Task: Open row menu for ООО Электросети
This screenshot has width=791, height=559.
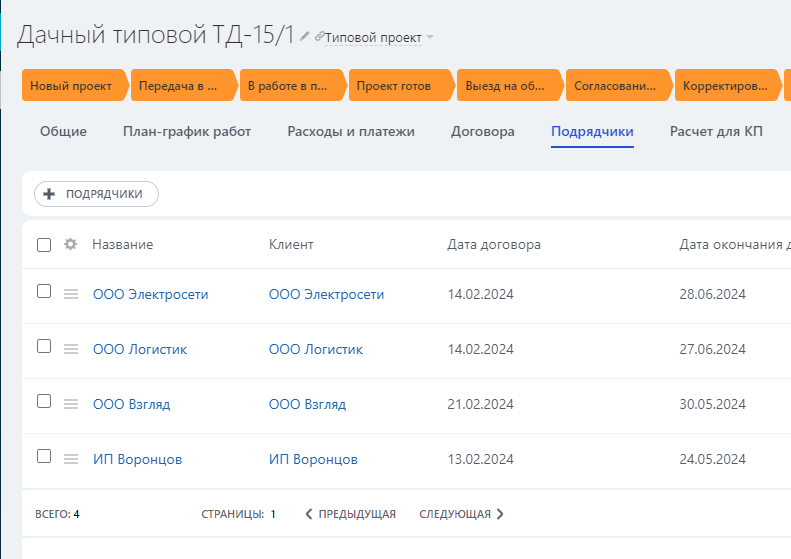Action: click(x=71, y=294)
